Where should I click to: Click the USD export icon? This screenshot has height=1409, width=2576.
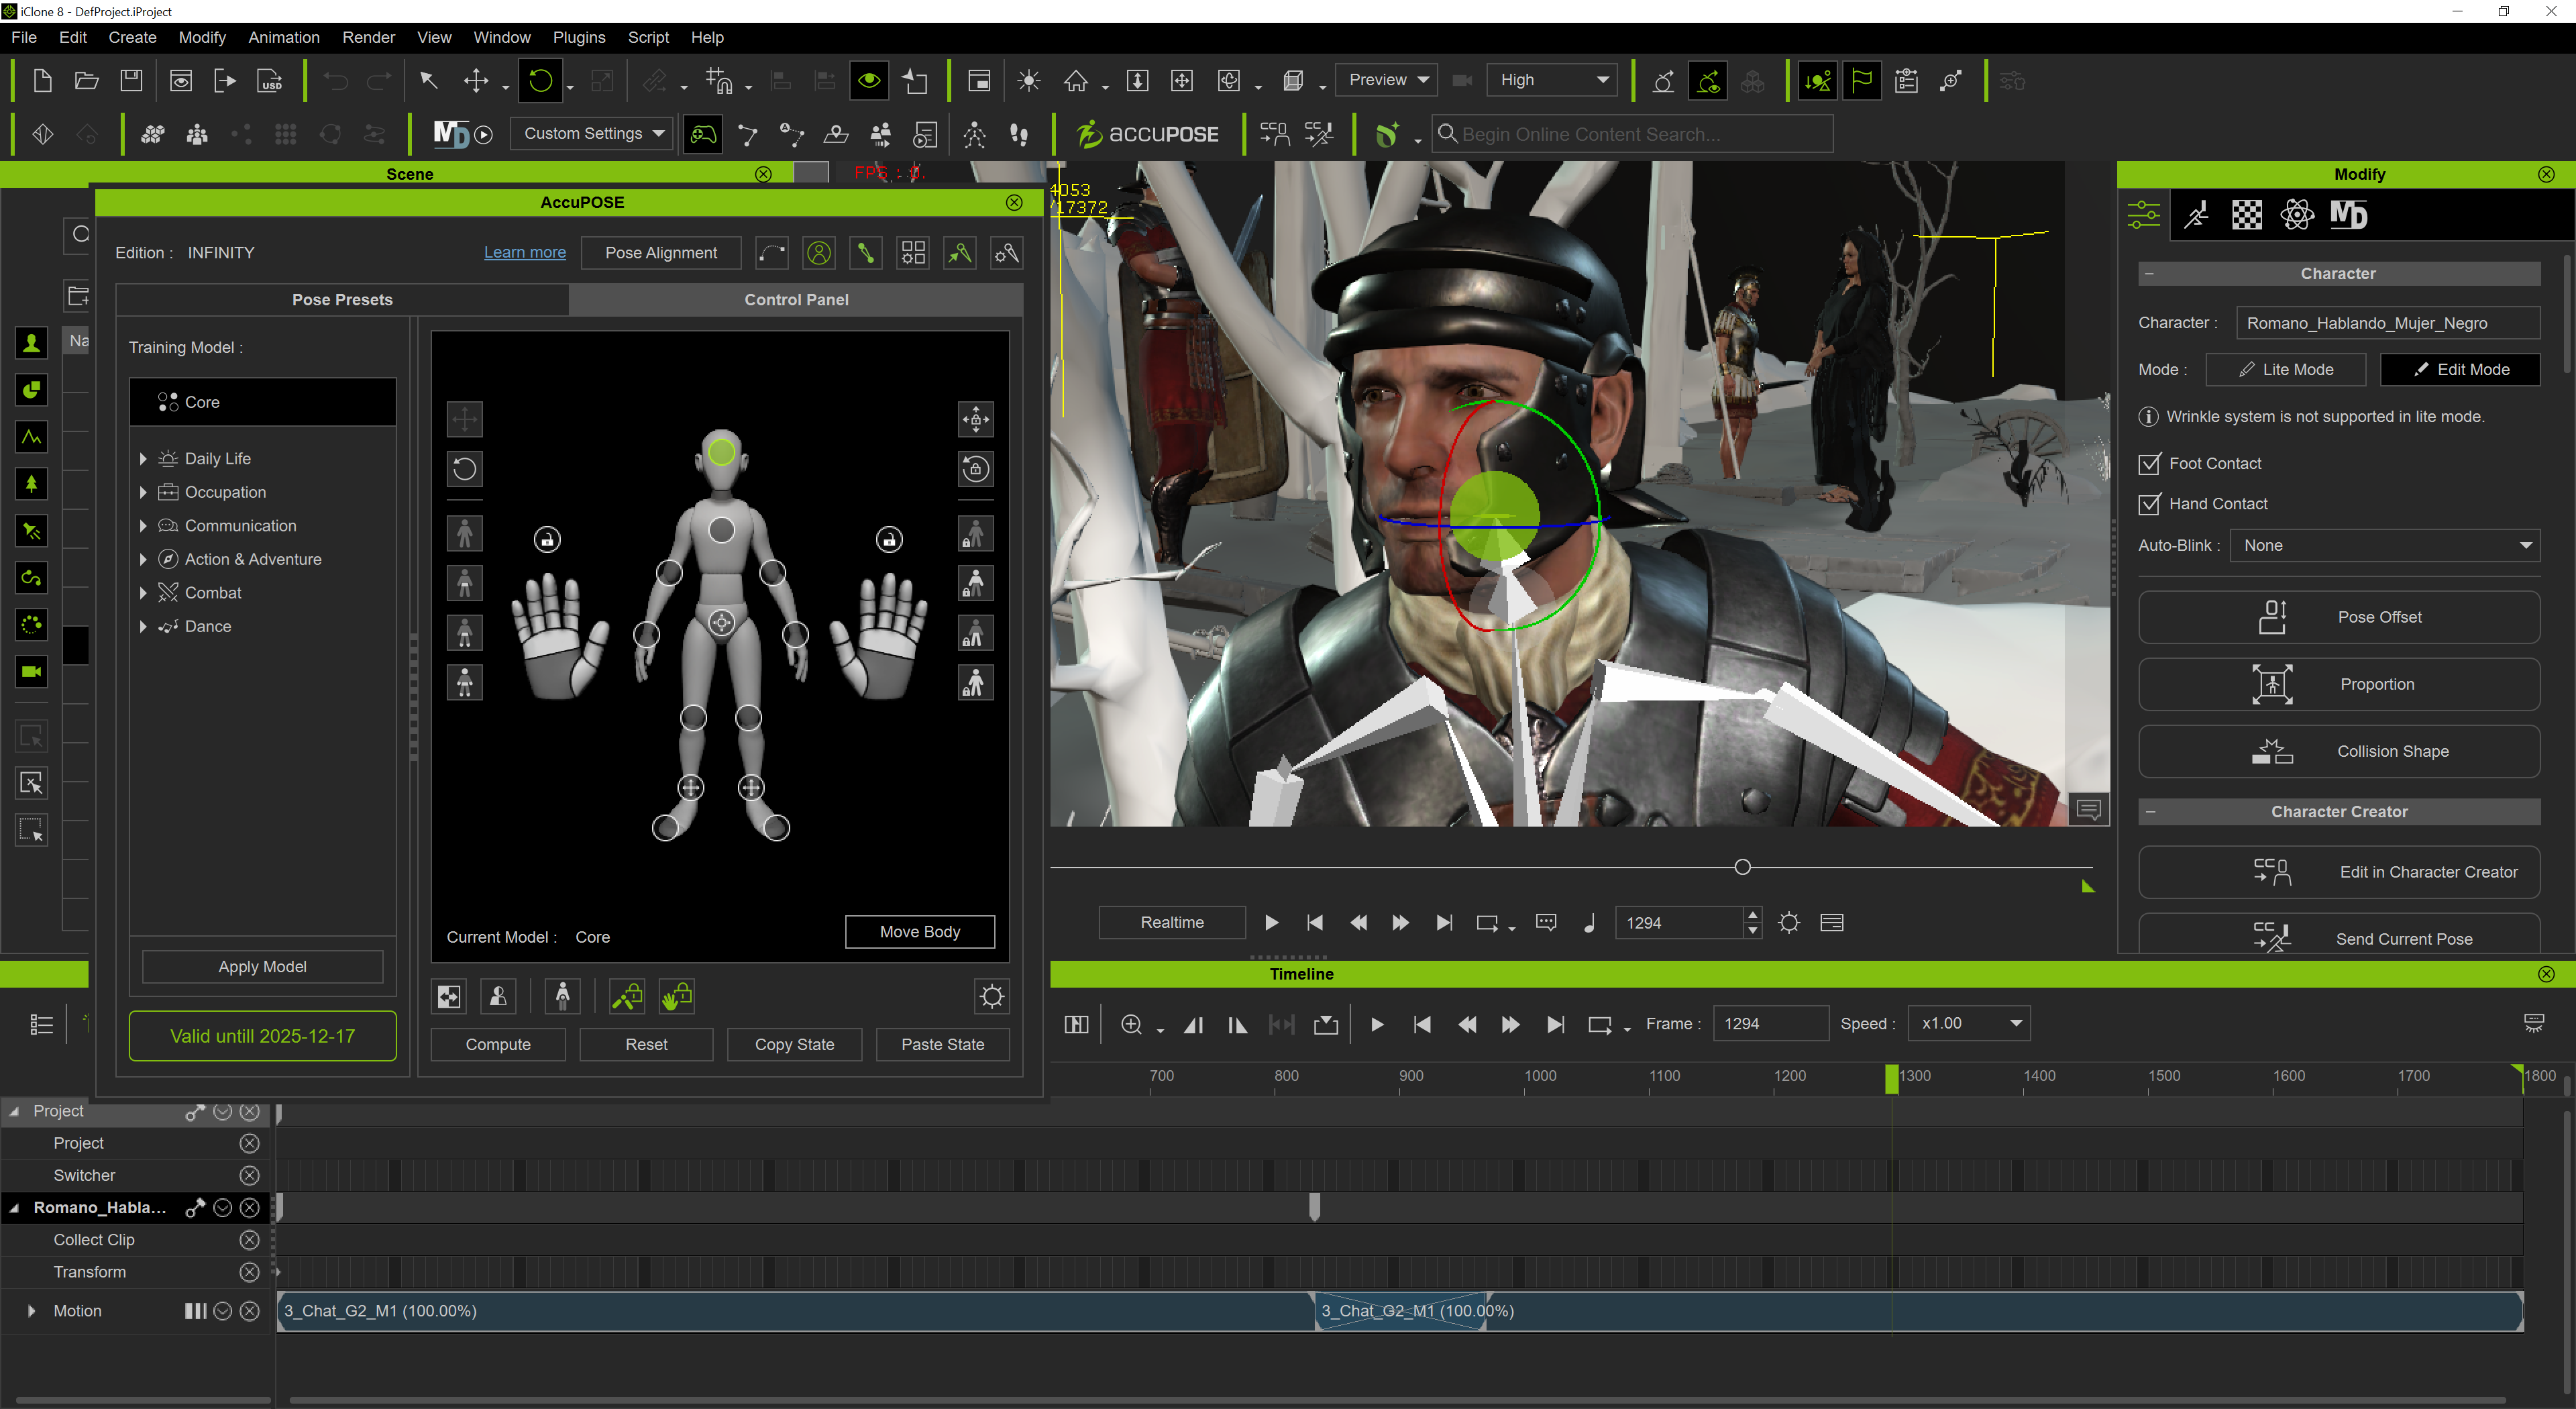coord(270,81)
